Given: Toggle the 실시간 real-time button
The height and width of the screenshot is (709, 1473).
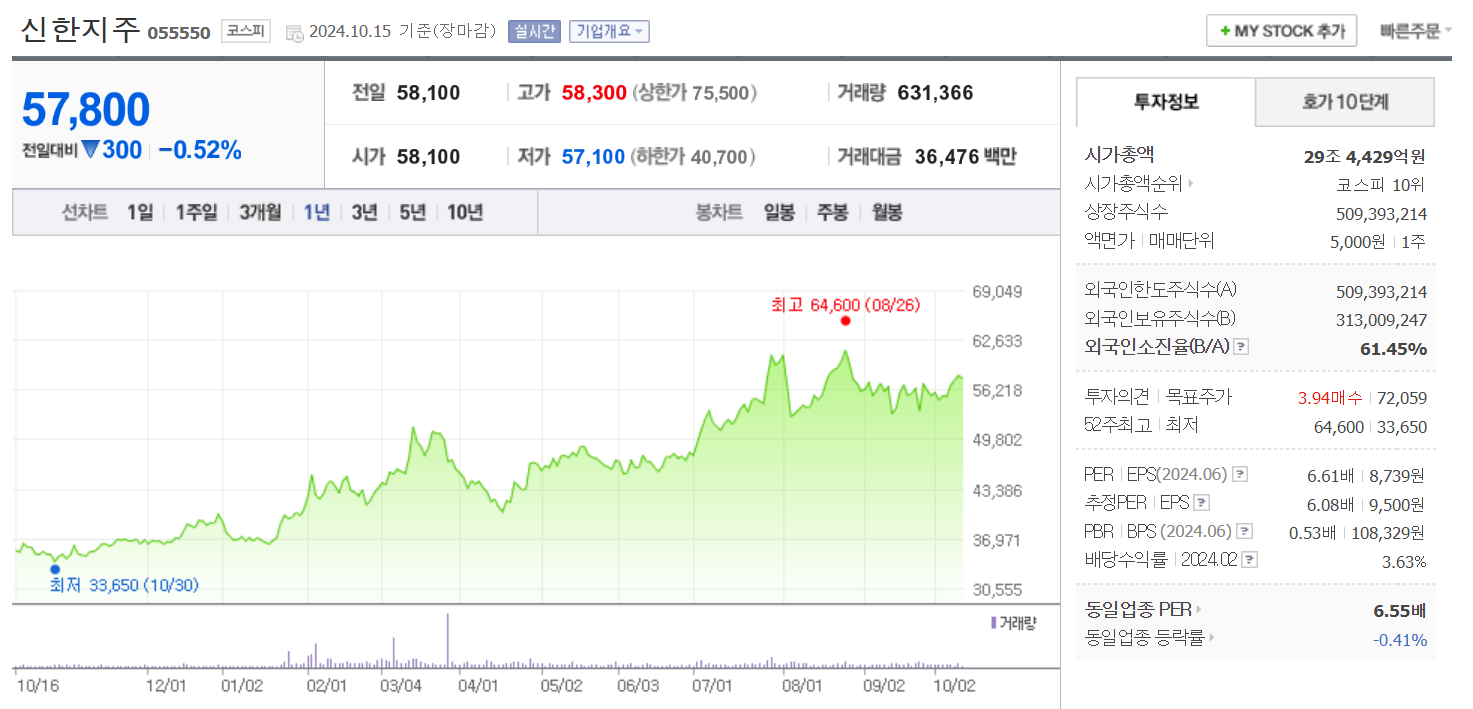Looking at the screenshot, I should point(535,31).
